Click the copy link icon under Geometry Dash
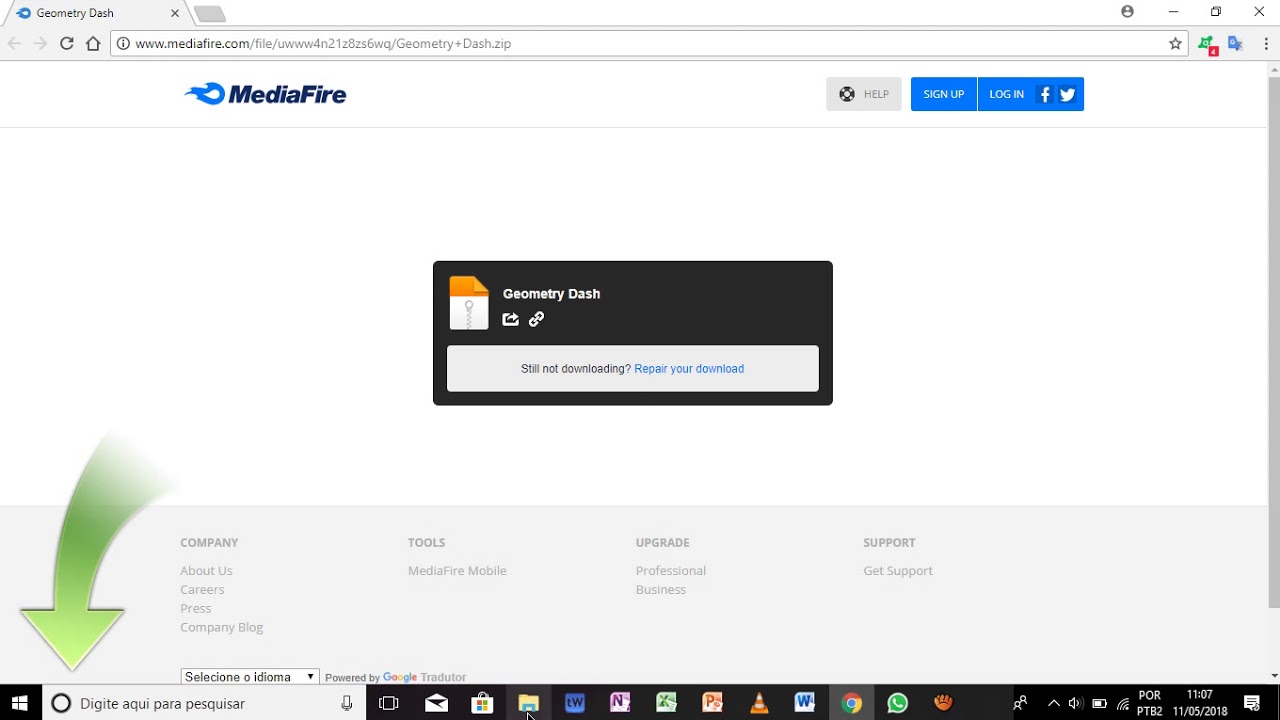 (536, 319)
